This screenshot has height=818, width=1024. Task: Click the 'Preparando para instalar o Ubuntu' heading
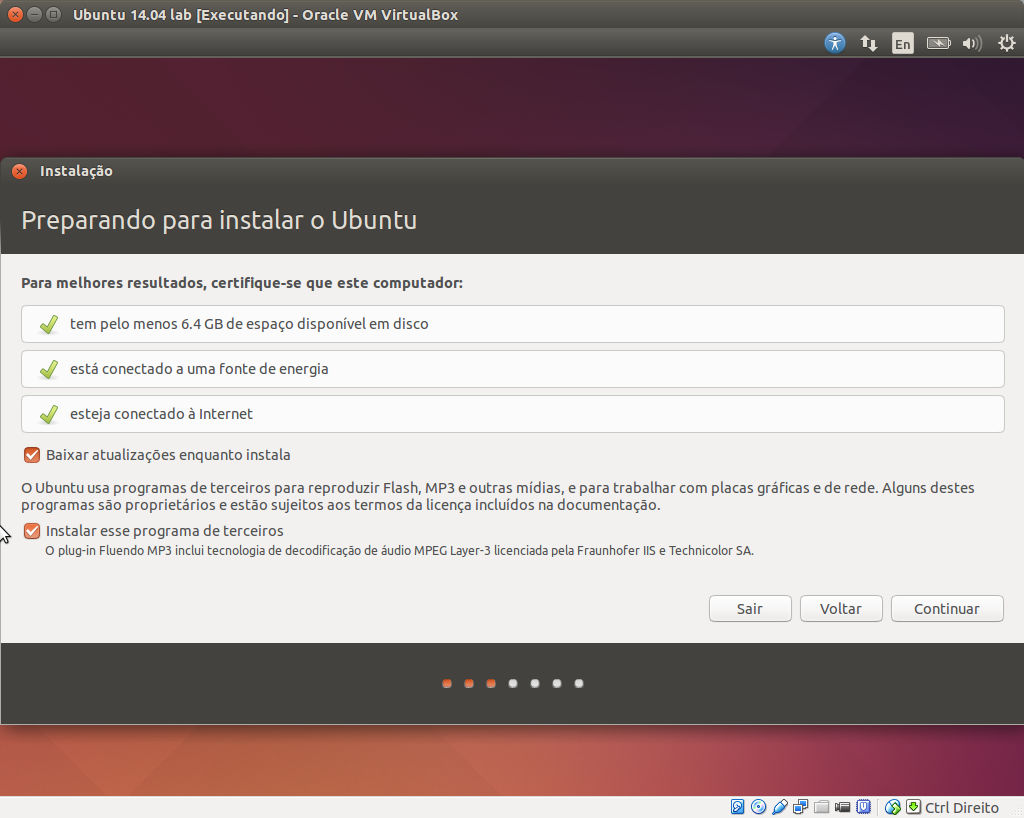coord(219,220)
